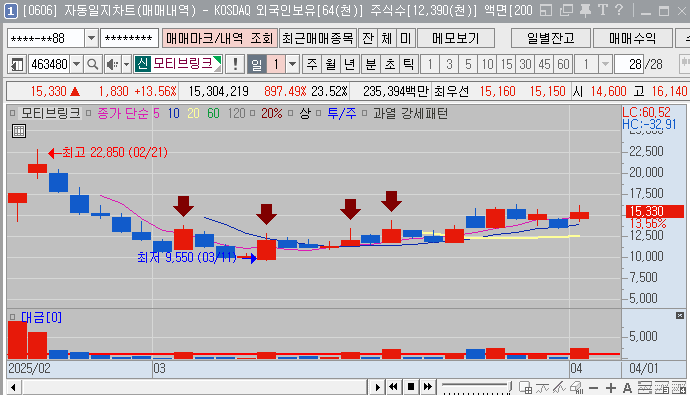
Task: Open the stock search magnifier
Action: tap(92, 65)
